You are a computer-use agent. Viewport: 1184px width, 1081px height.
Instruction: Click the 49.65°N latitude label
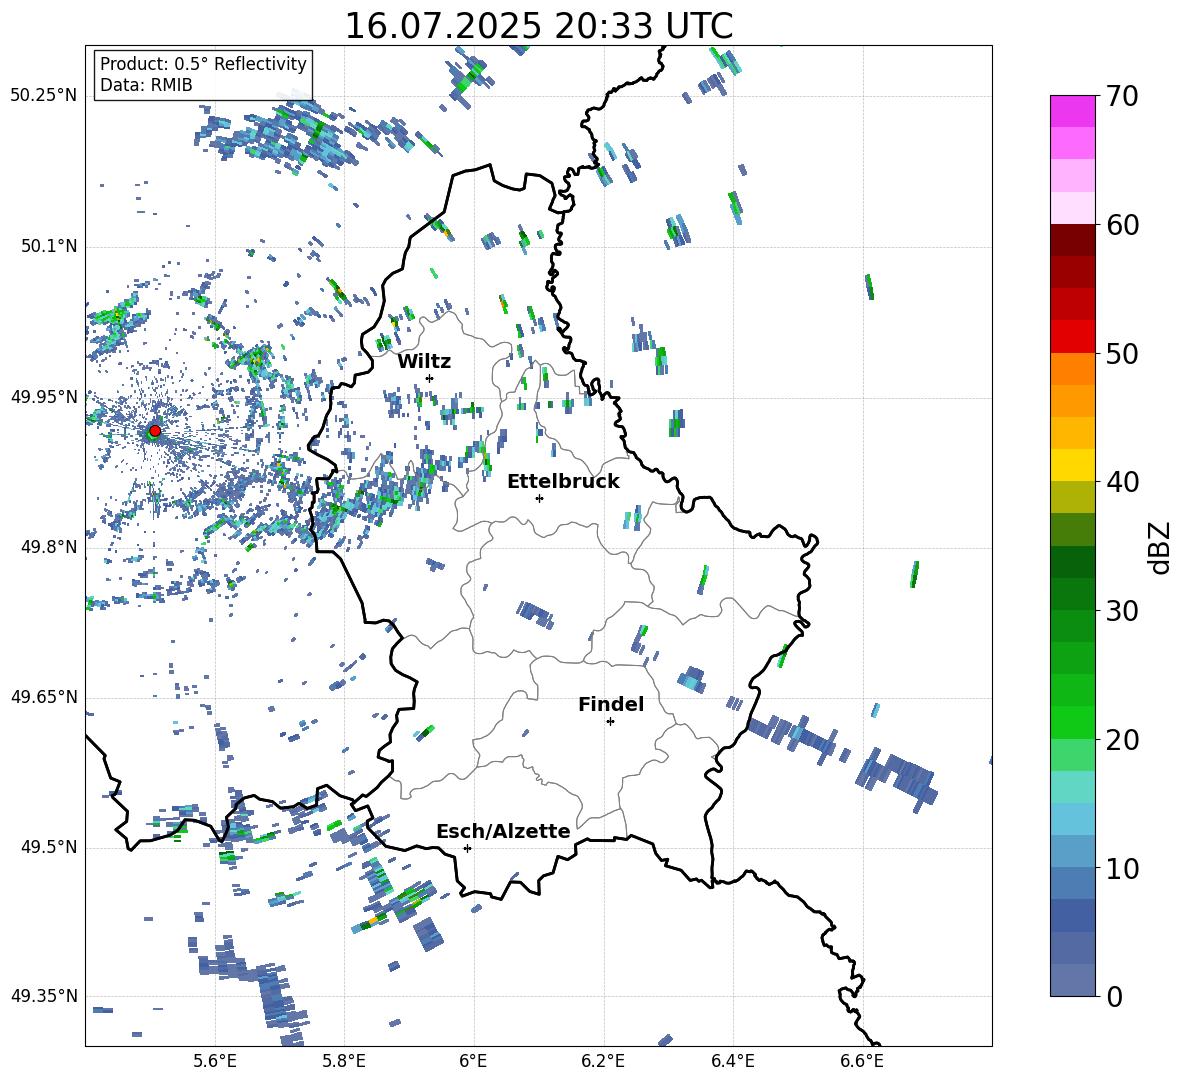[44, 697]
